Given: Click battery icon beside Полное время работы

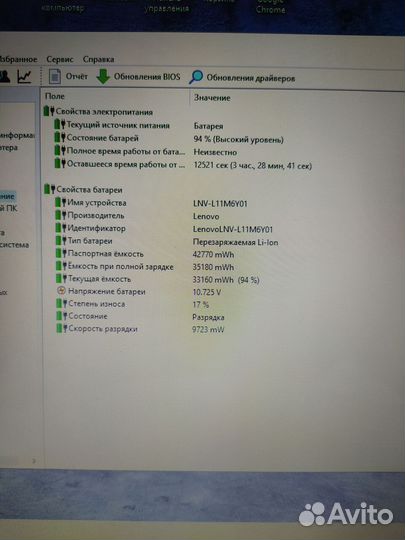Looking at the screenshot, I should point(60,151).
